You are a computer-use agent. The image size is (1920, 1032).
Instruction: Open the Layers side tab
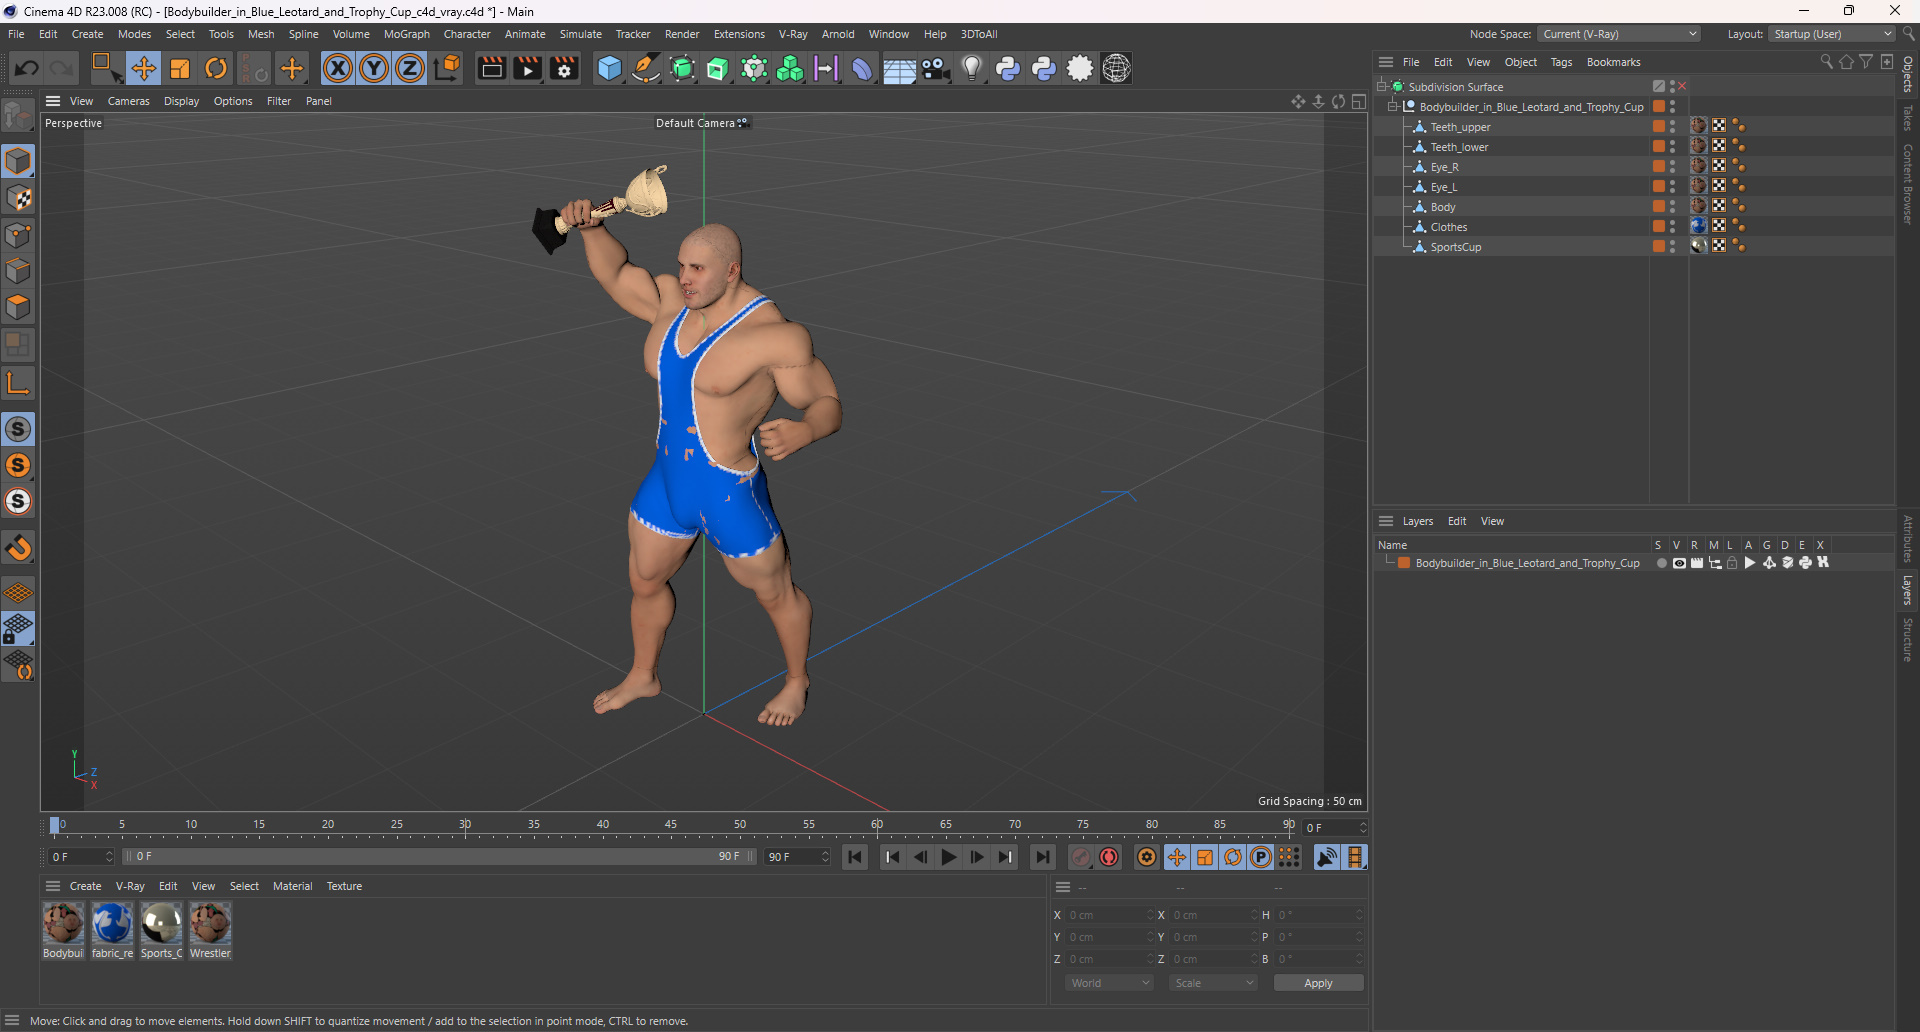point(1908,590)
